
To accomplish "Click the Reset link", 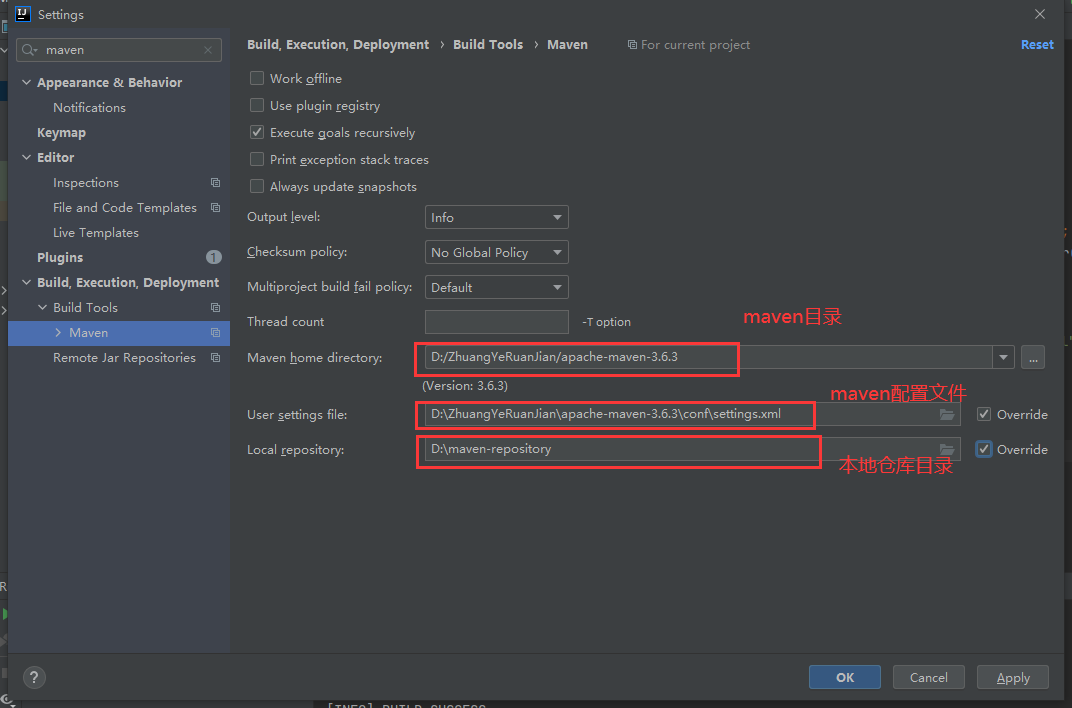I will tap(1037, 45).
